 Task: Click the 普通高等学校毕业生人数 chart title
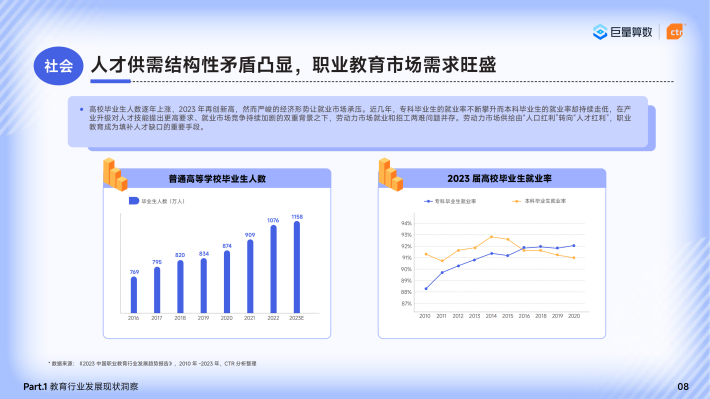(217, 179)
